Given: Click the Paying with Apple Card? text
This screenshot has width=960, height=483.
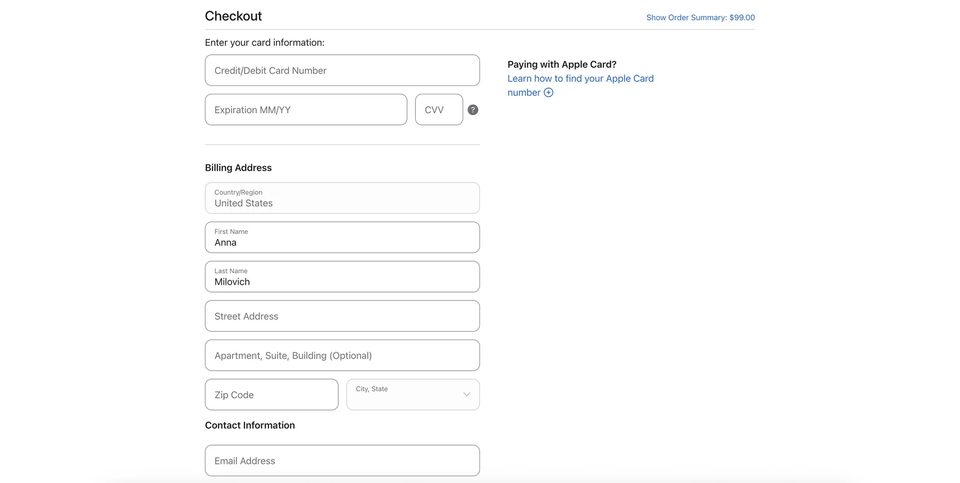Looking at the screenshot, I should (562, 64).
